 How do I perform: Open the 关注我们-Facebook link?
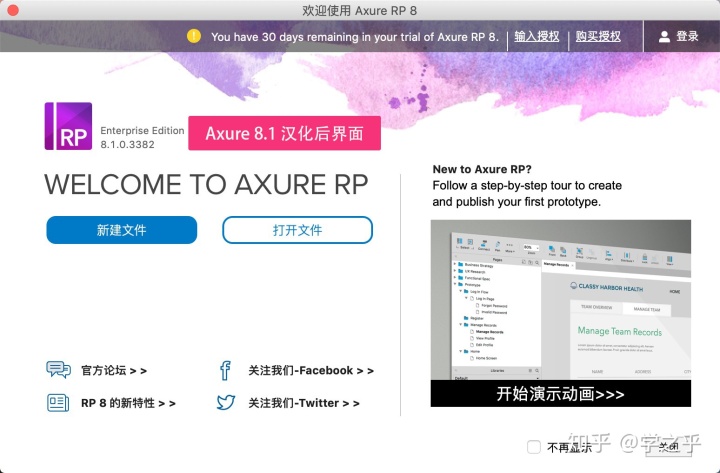tap(311, 370)
